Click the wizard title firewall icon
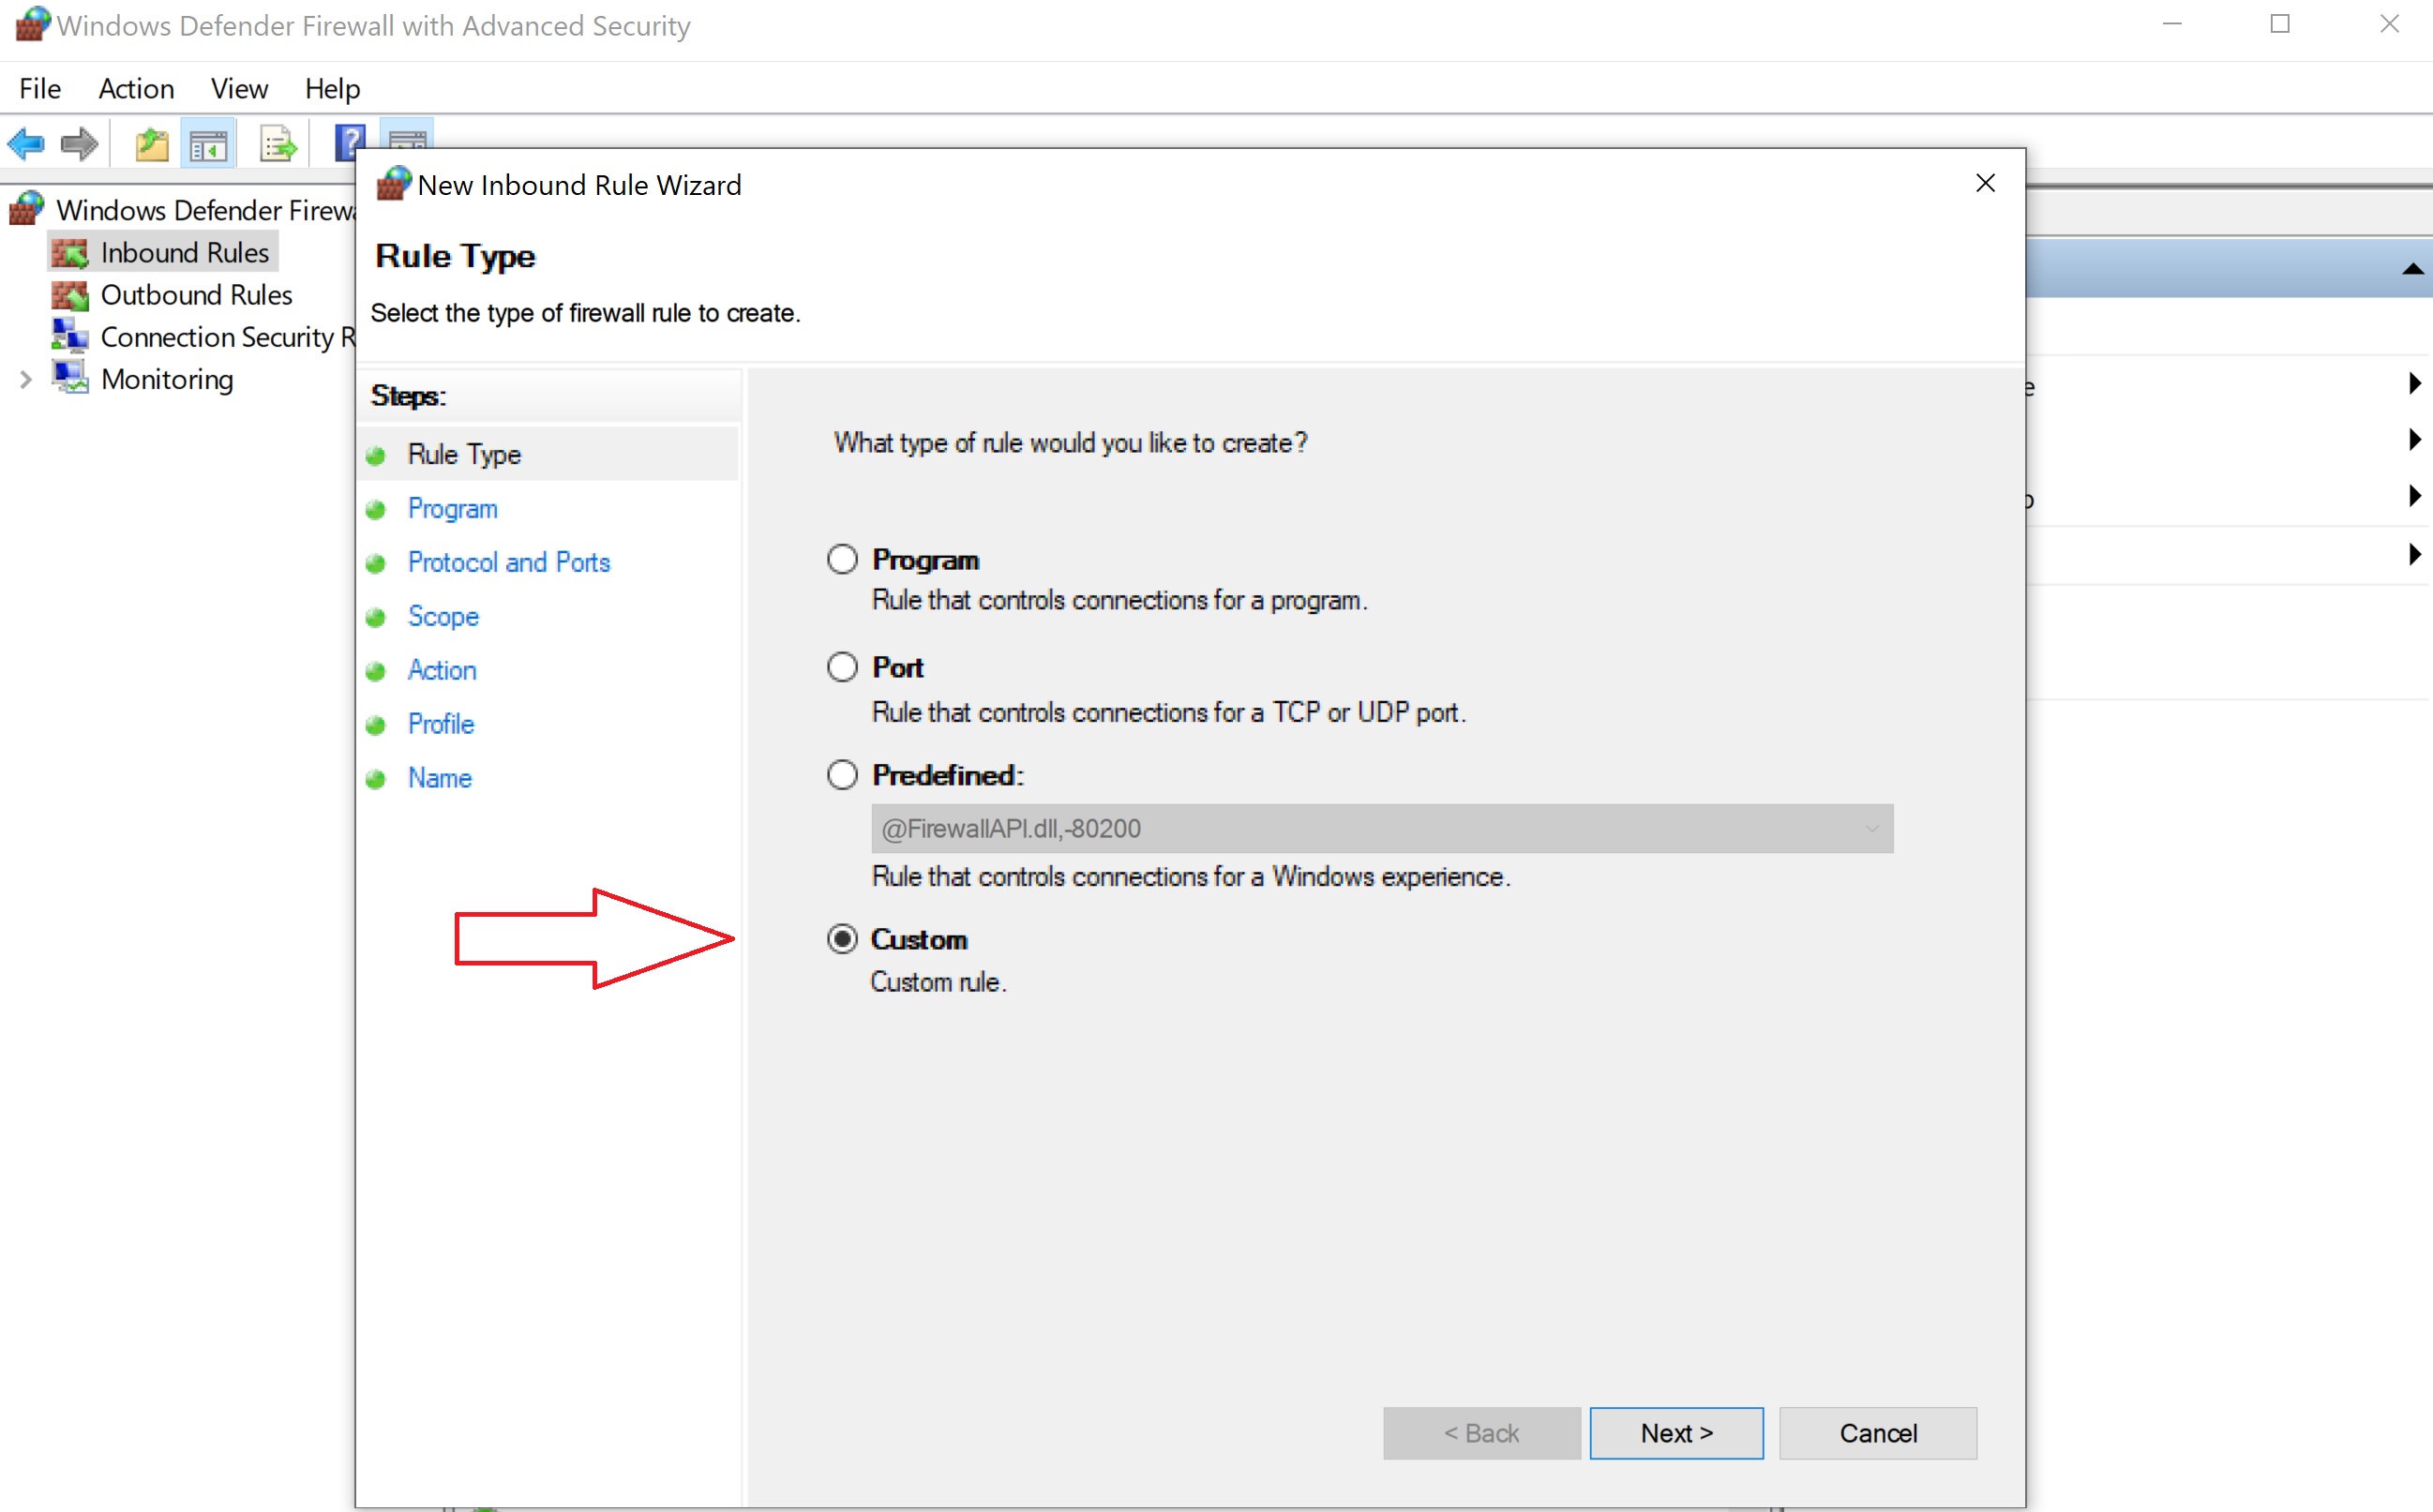Image resolution: width=2433 pixels, height=1512 pixels. click(x=394, y=183)
